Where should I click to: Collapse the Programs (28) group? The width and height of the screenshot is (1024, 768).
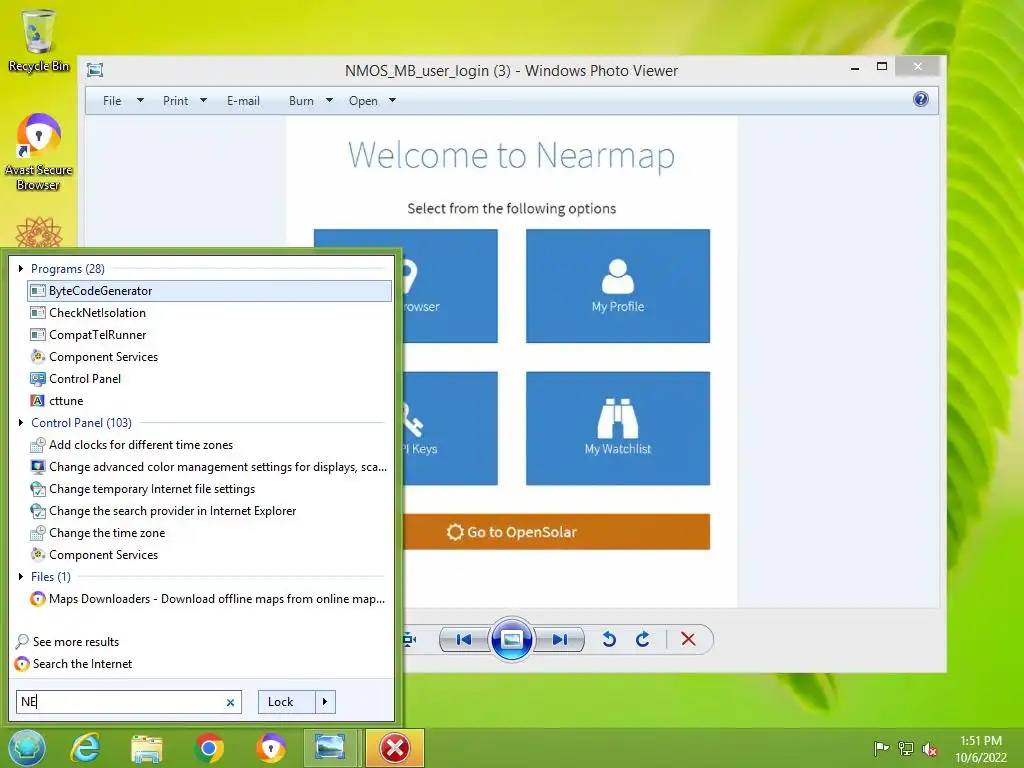[20, 268]
